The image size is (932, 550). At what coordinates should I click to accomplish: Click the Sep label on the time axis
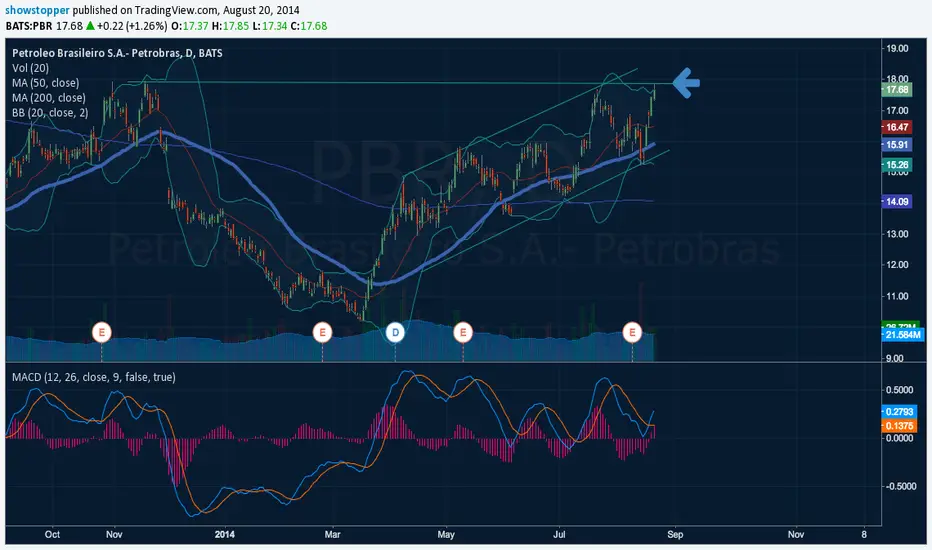coord(675,534)
